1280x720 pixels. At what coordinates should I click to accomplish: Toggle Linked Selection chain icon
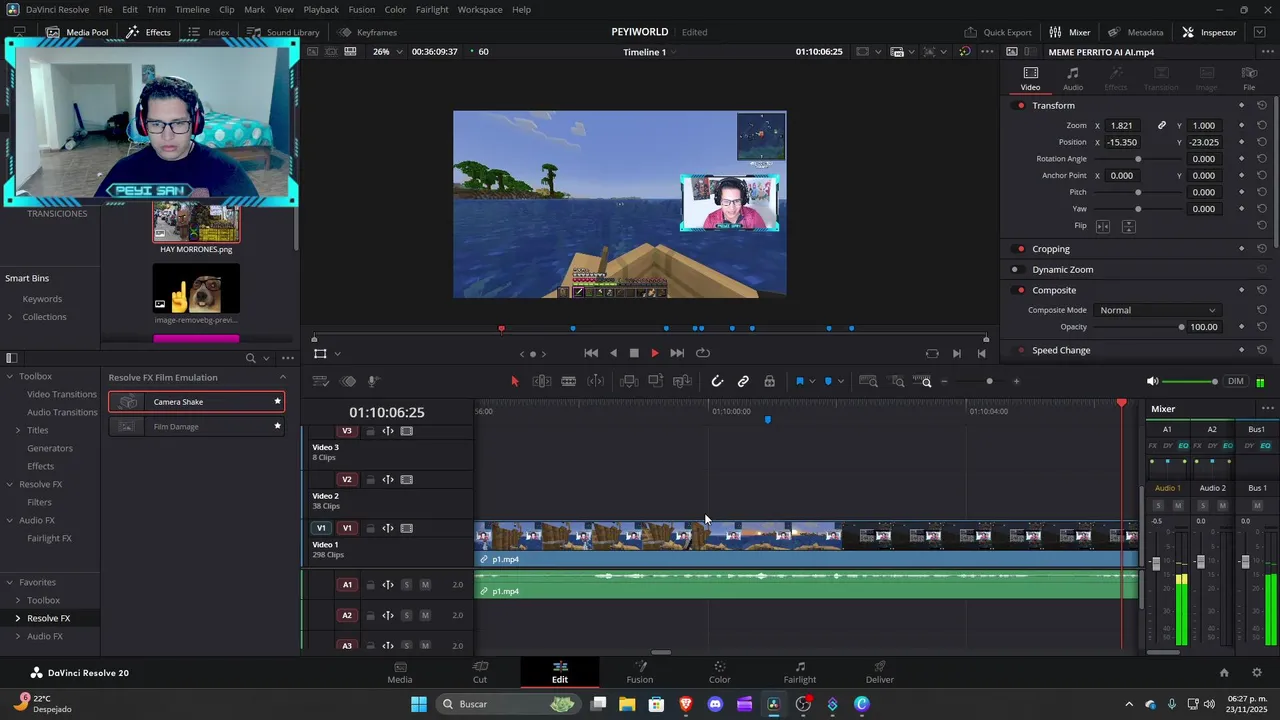[743, 381]
